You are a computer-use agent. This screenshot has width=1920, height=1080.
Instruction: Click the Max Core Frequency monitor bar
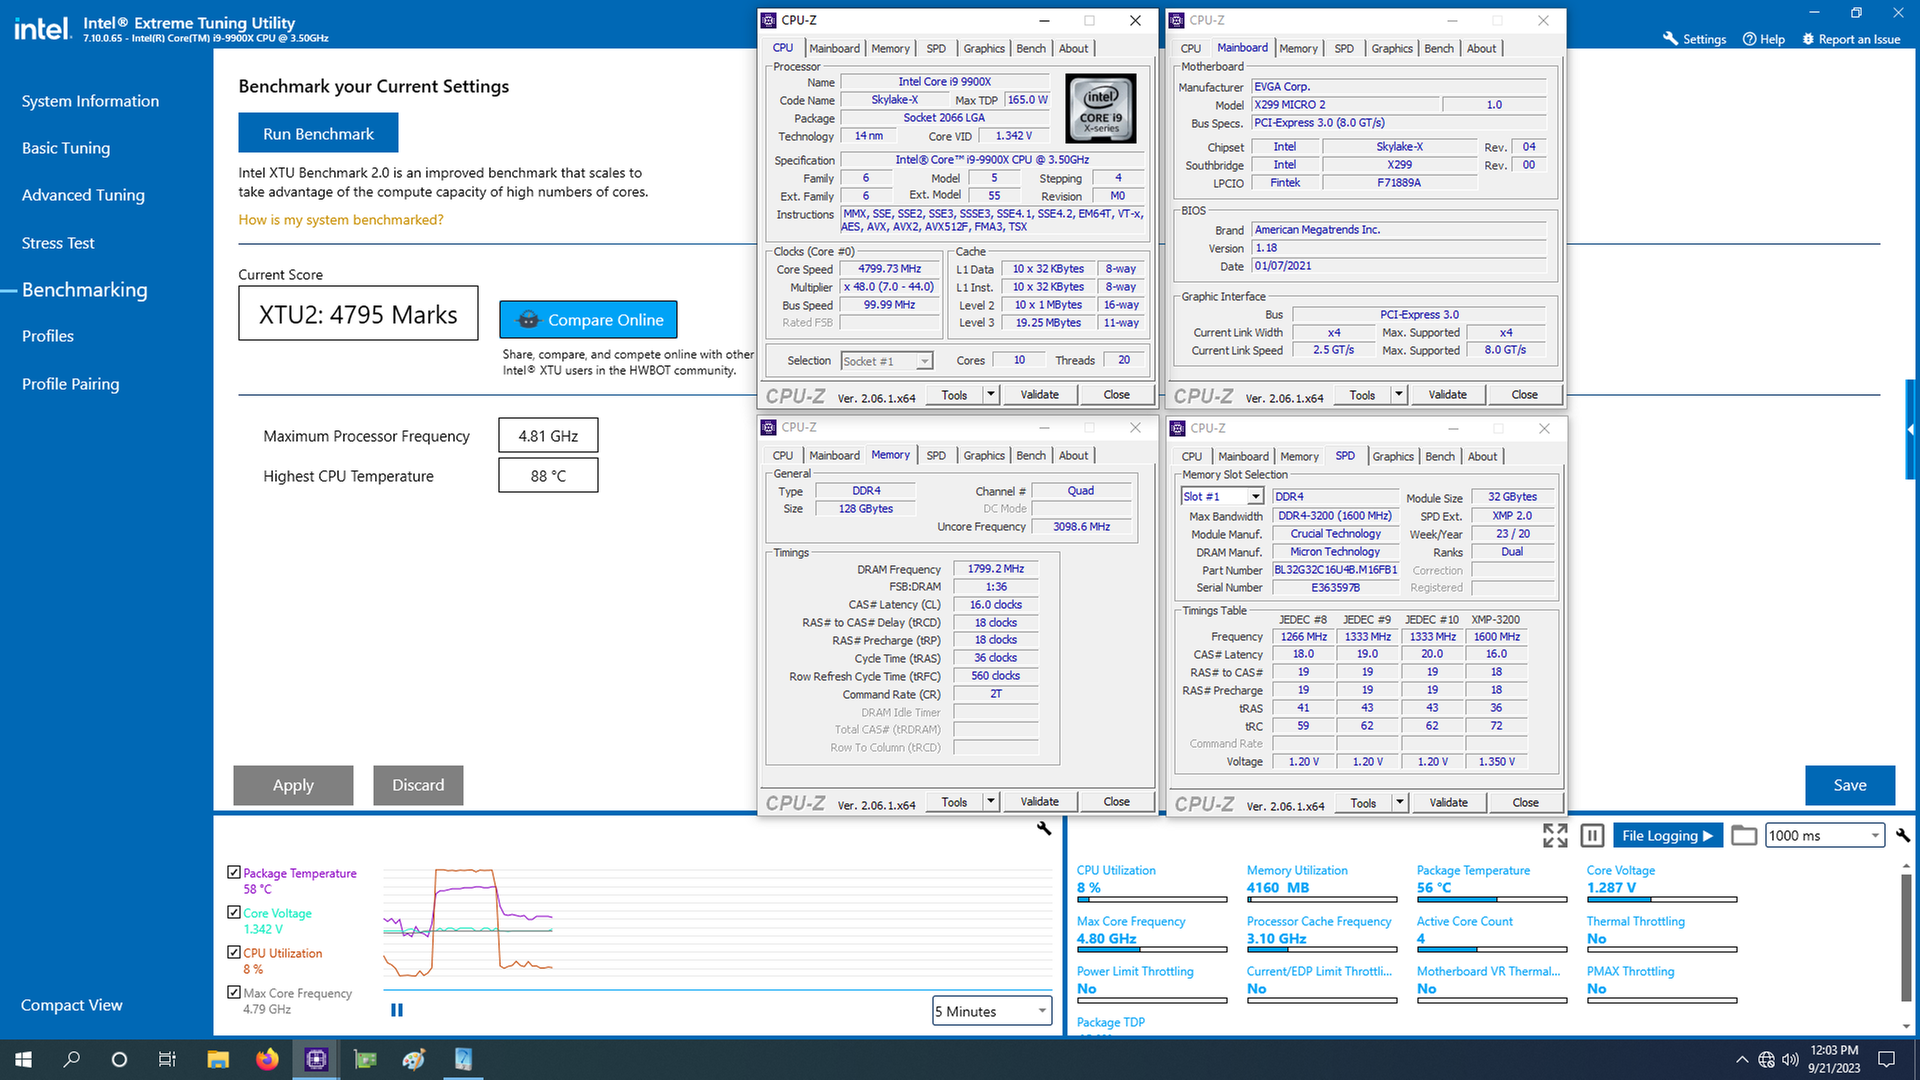click(1152, 949)
